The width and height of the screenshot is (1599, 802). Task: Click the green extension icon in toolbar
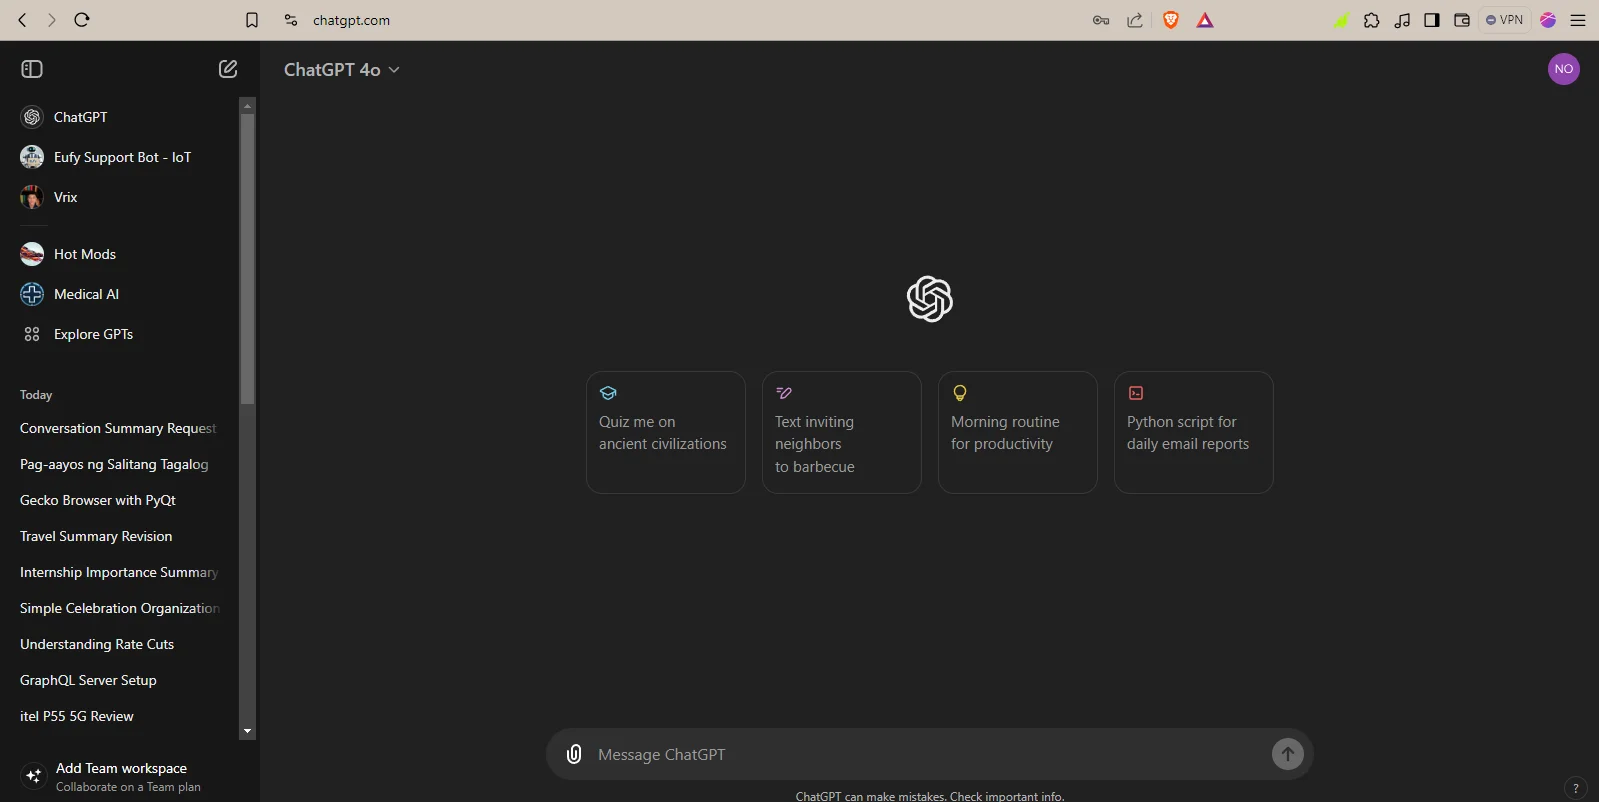click(x=1342, y=20)
